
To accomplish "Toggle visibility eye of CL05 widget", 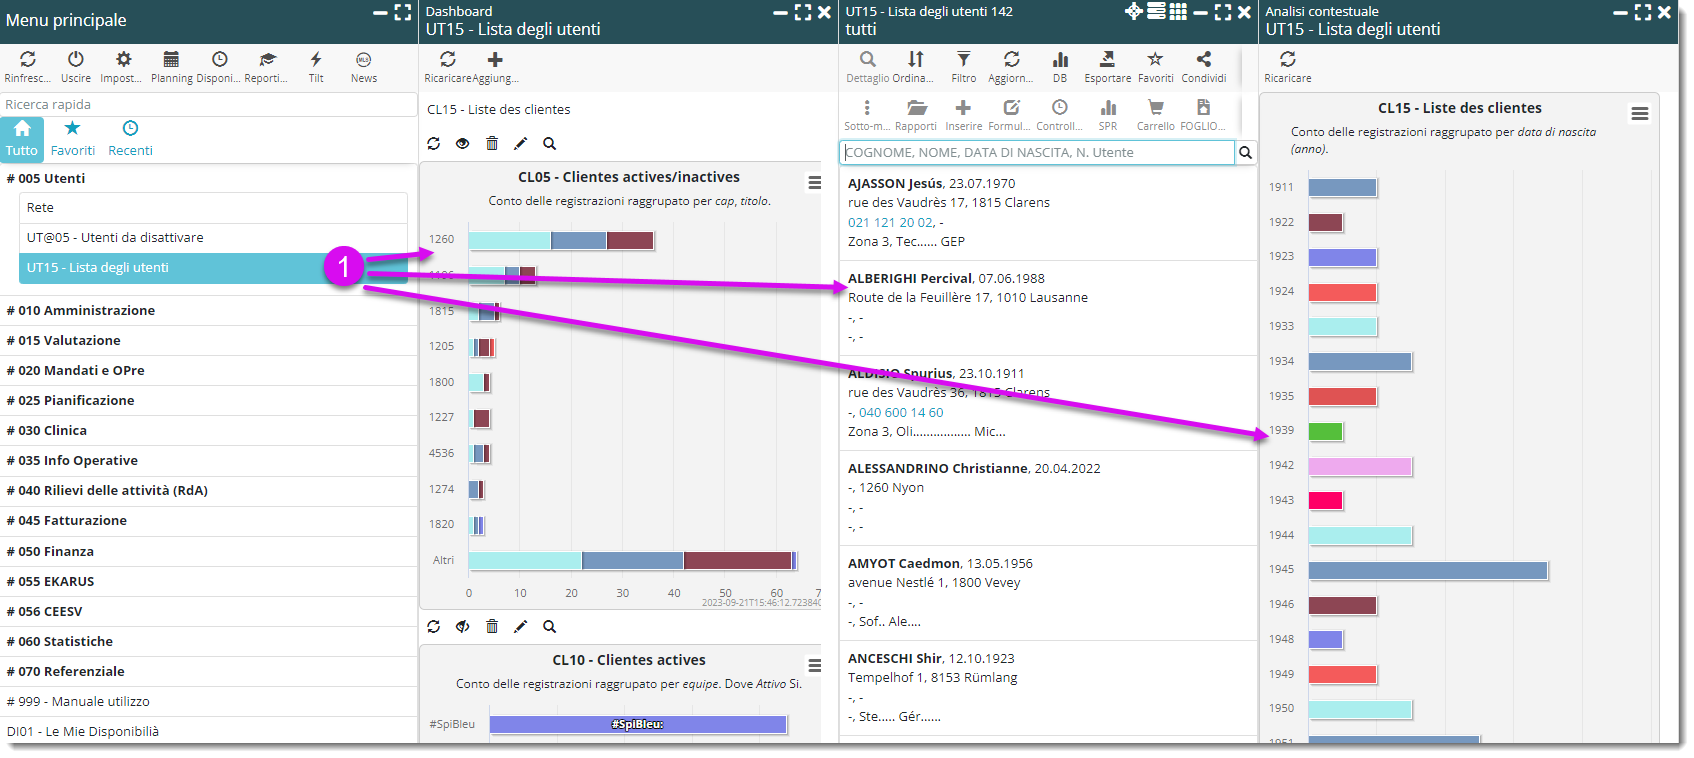I will (x=462, y=143).
